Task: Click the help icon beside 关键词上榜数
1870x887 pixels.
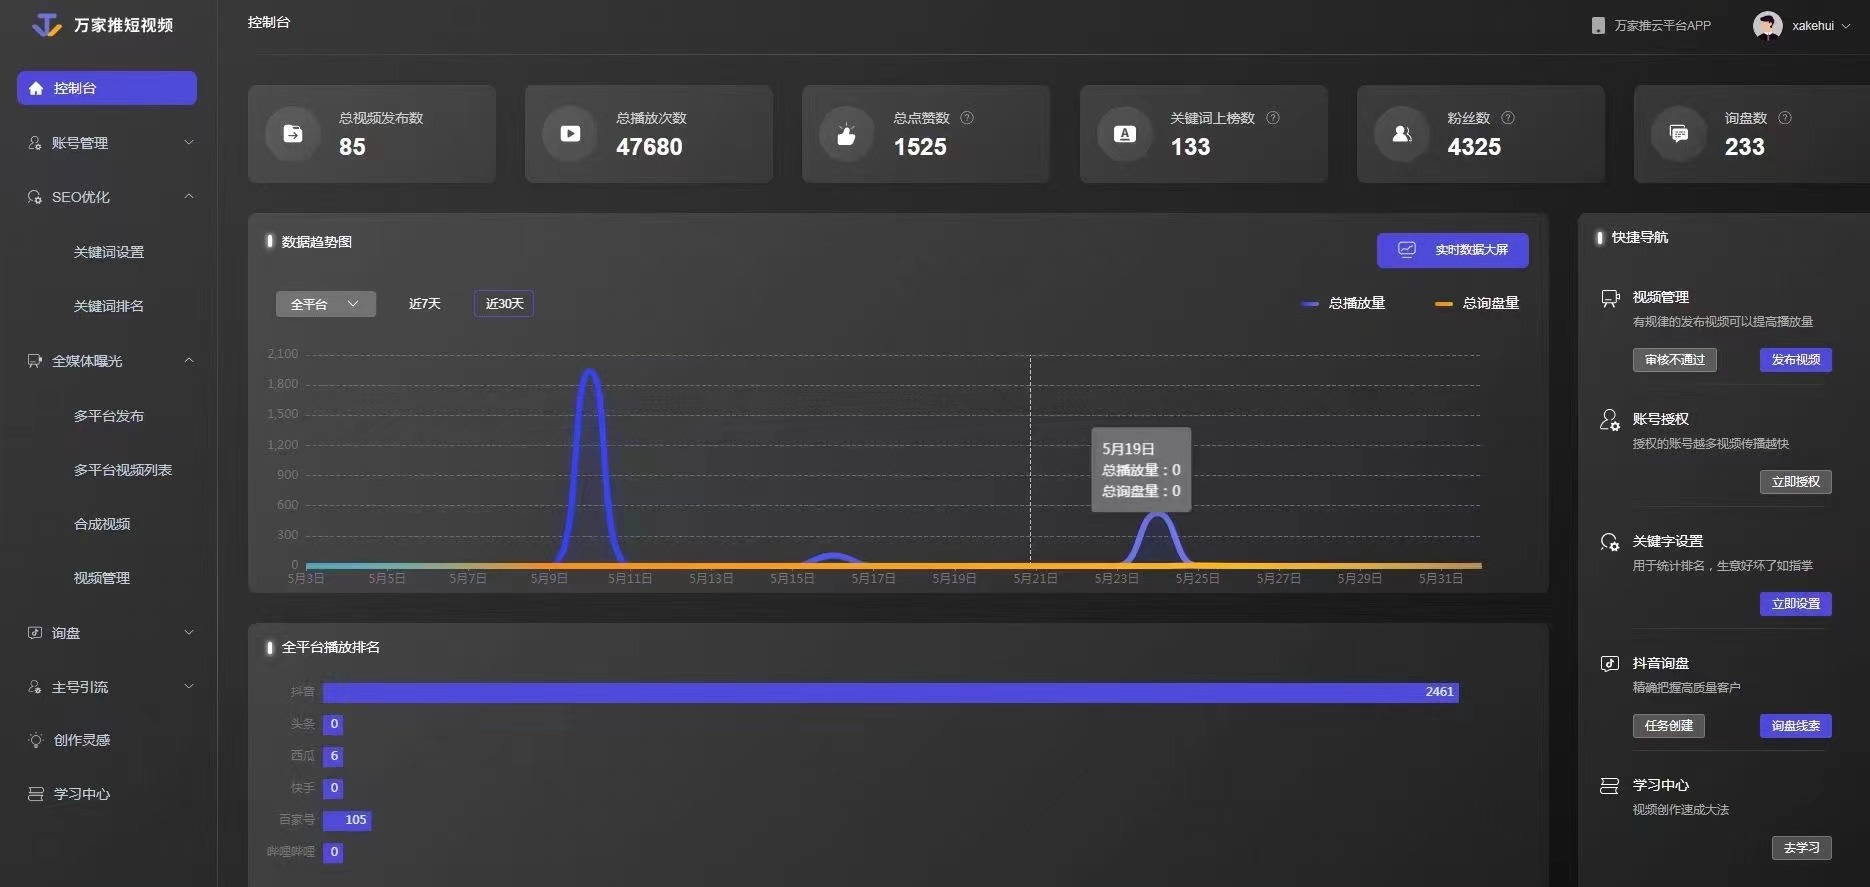Action: coord(1273,118)
